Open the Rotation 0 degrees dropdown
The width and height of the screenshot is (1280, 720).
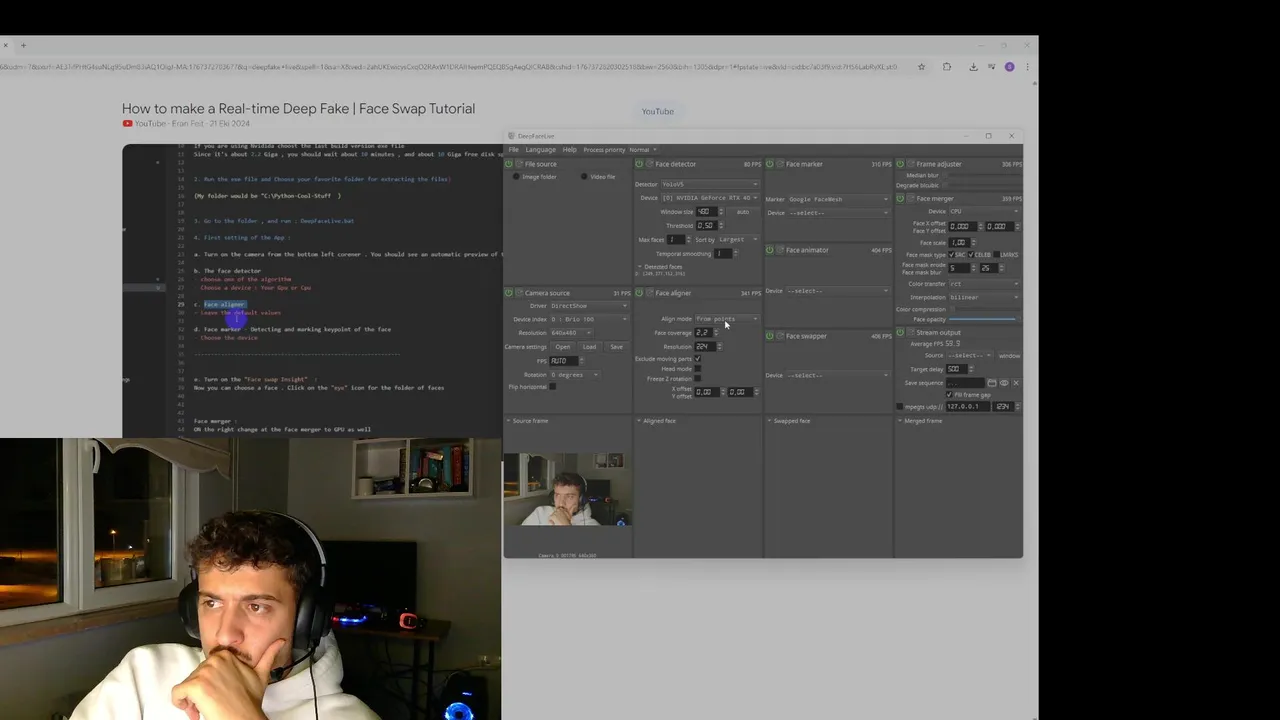point(575,375)
